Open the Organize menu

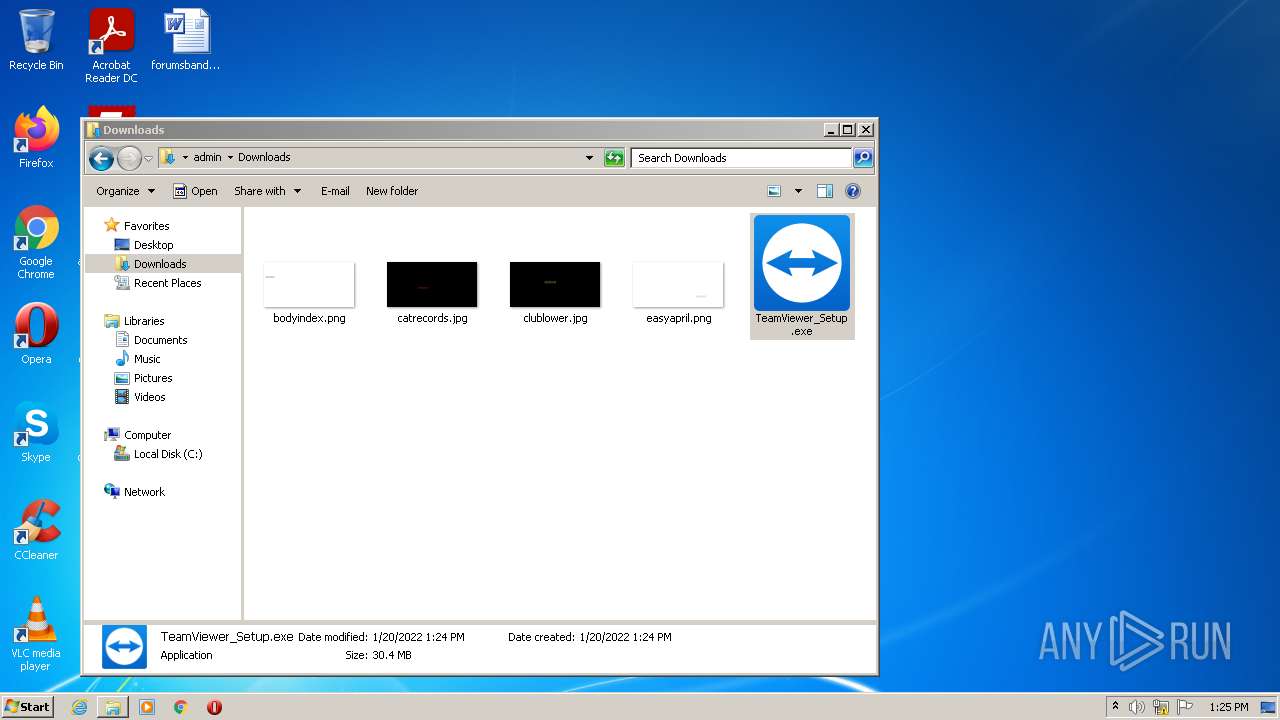tap(125, 191)
